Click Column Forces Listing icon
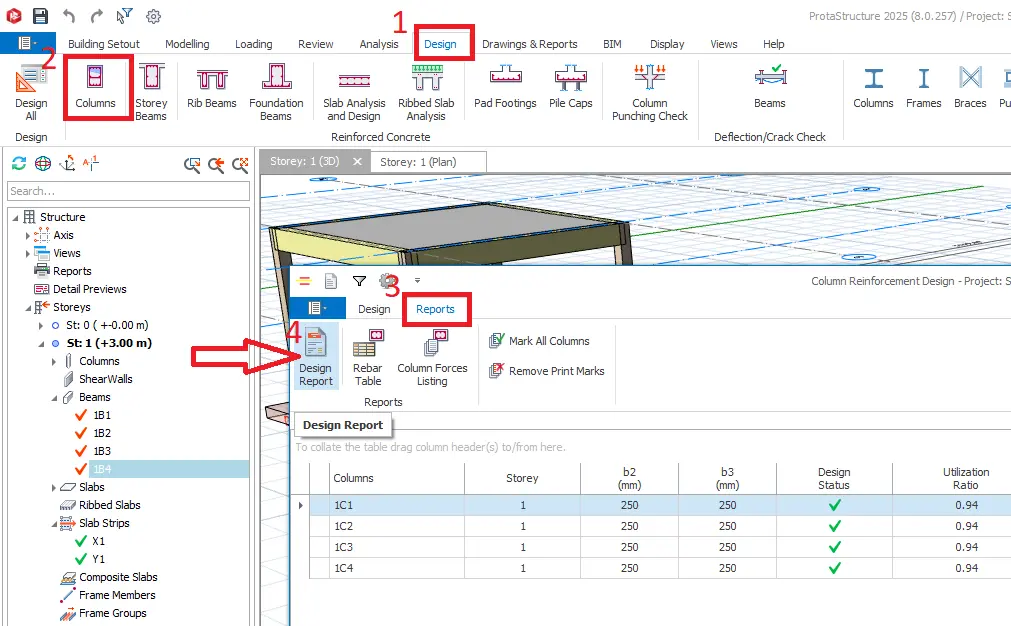 [432, 357]
